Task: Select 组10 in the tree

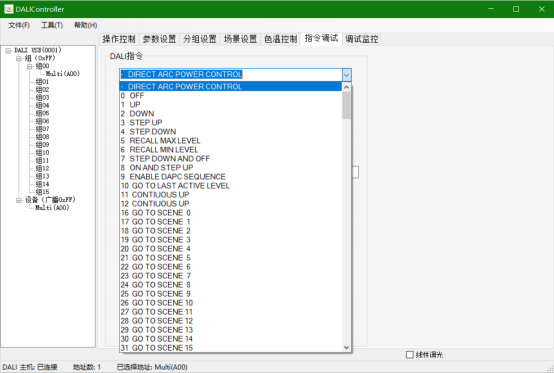Action: [42, 153]
